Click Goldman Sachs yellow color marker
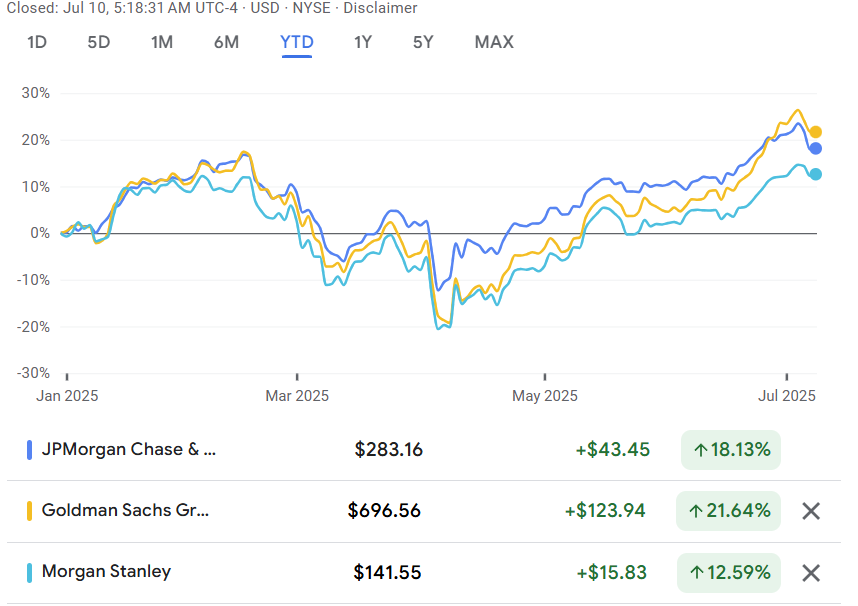This screenshot has height=606, width=858. [29, 511]
